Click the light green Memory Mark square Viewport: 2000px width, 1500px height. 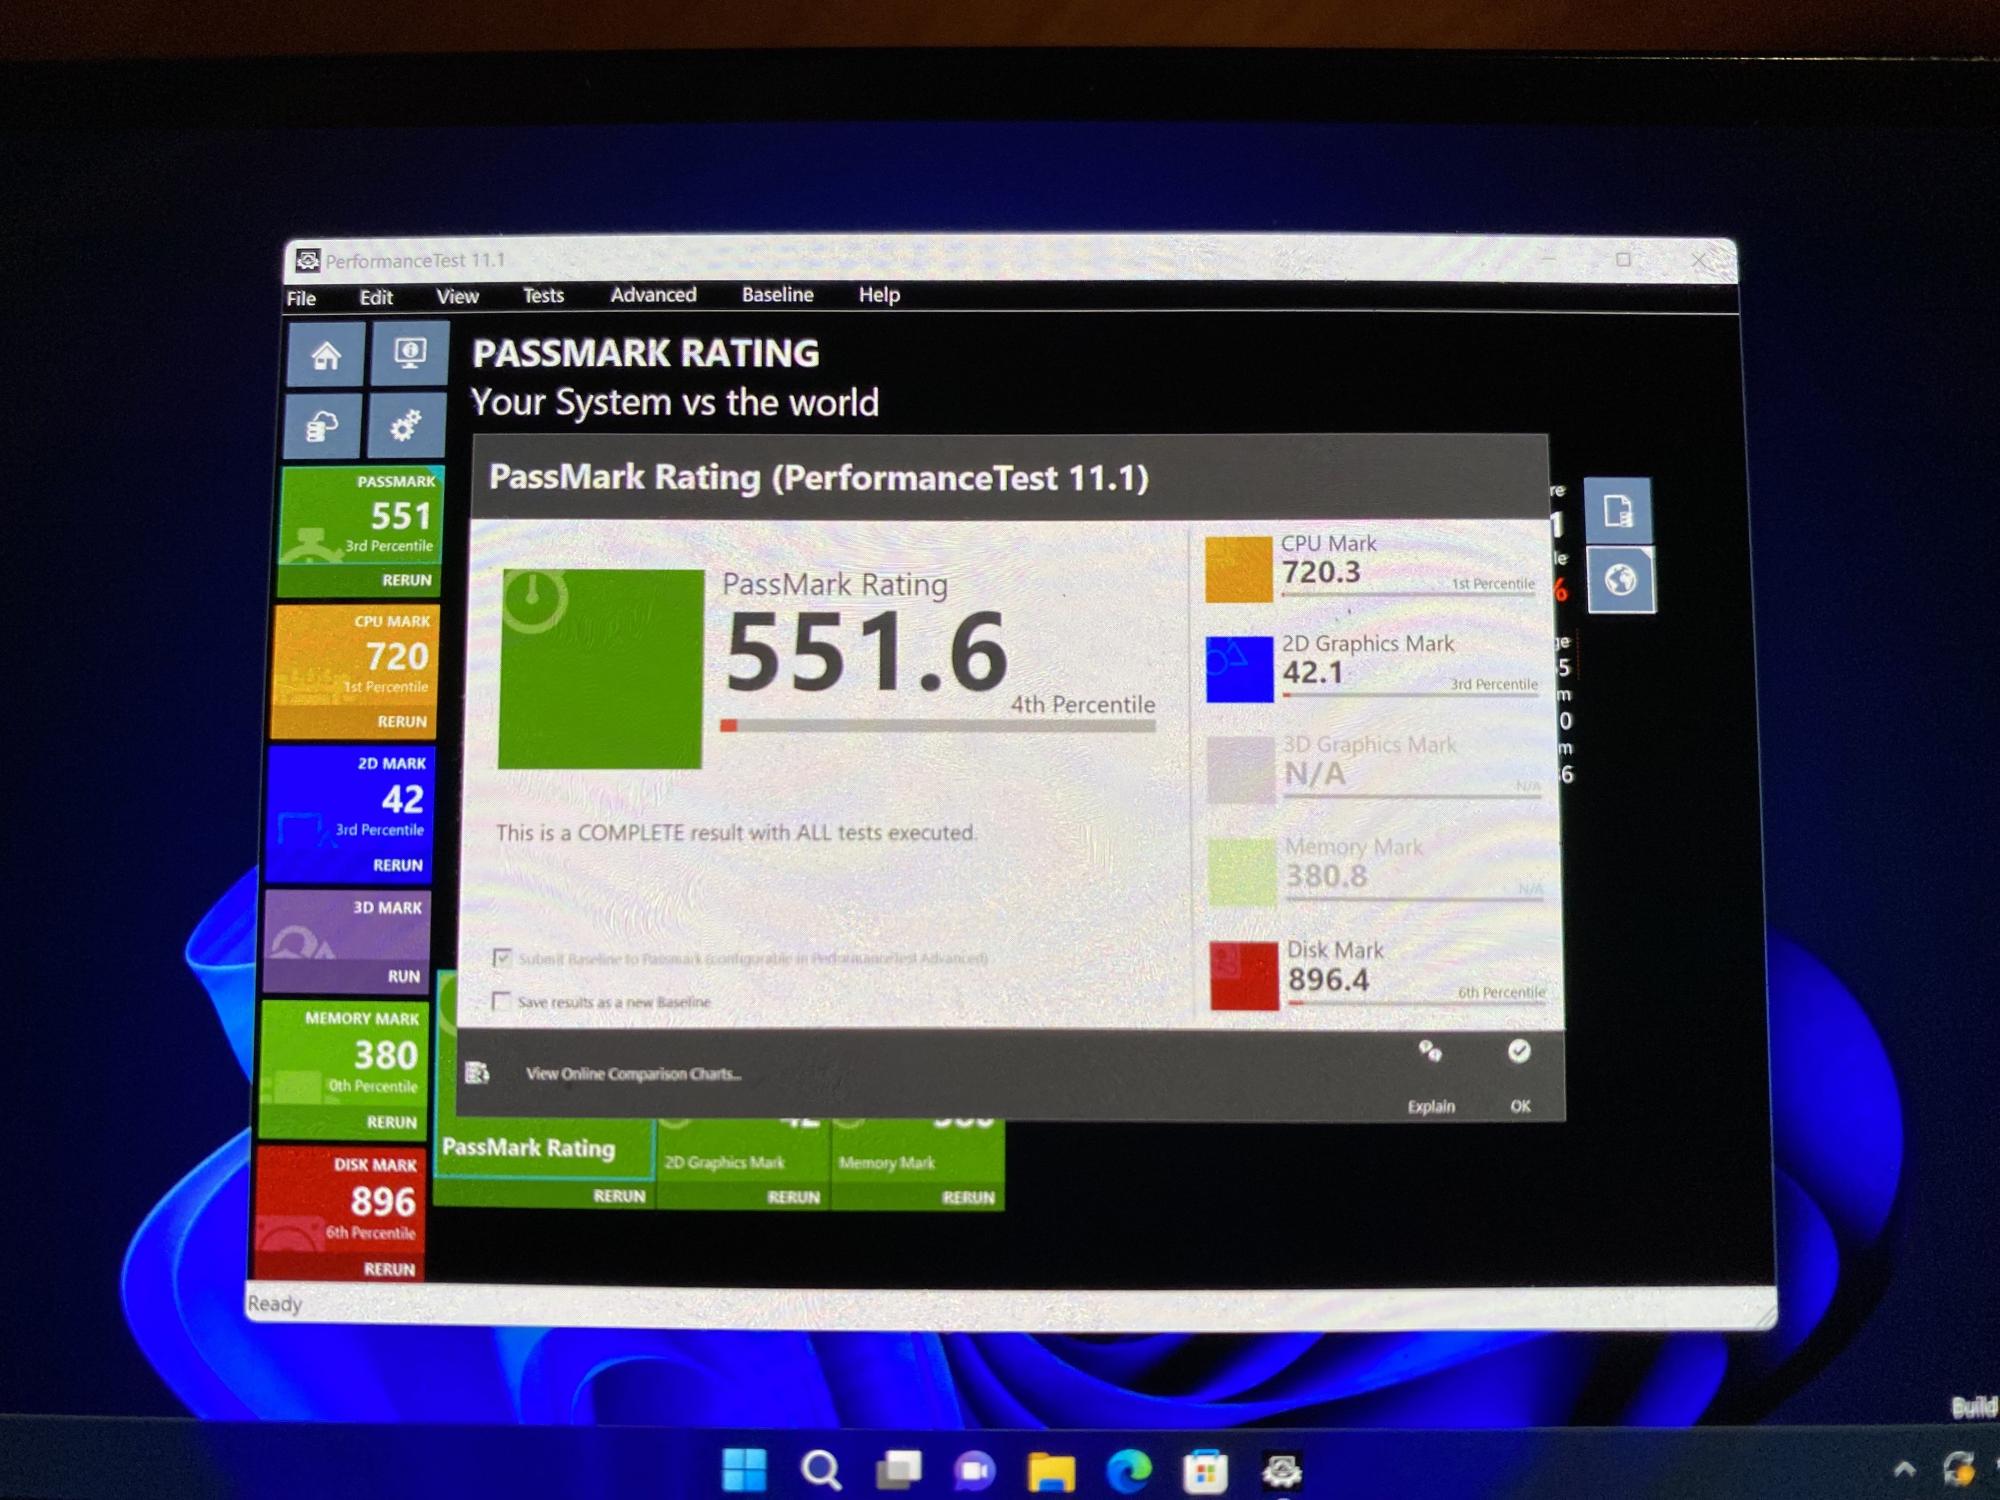click(x=1242, y=872)
